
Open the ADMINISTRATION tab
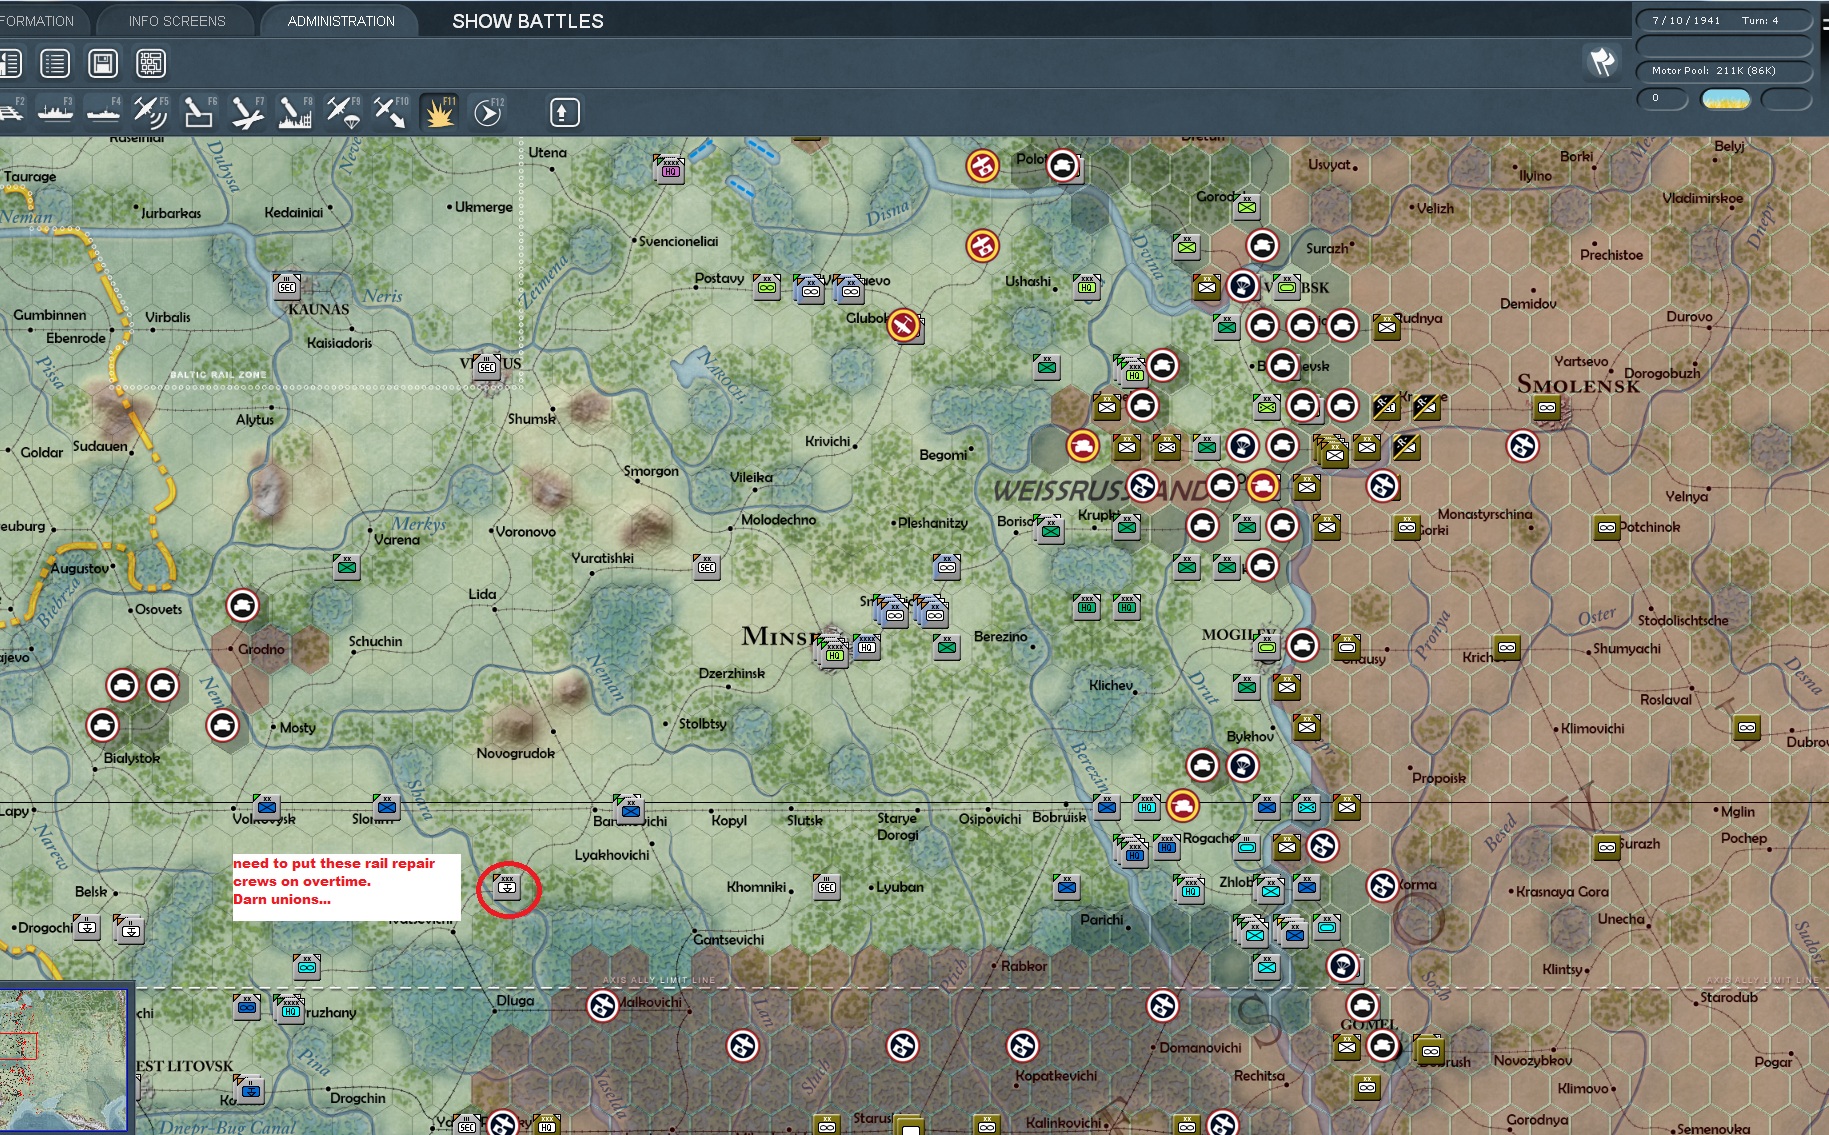tap(341, 21)
